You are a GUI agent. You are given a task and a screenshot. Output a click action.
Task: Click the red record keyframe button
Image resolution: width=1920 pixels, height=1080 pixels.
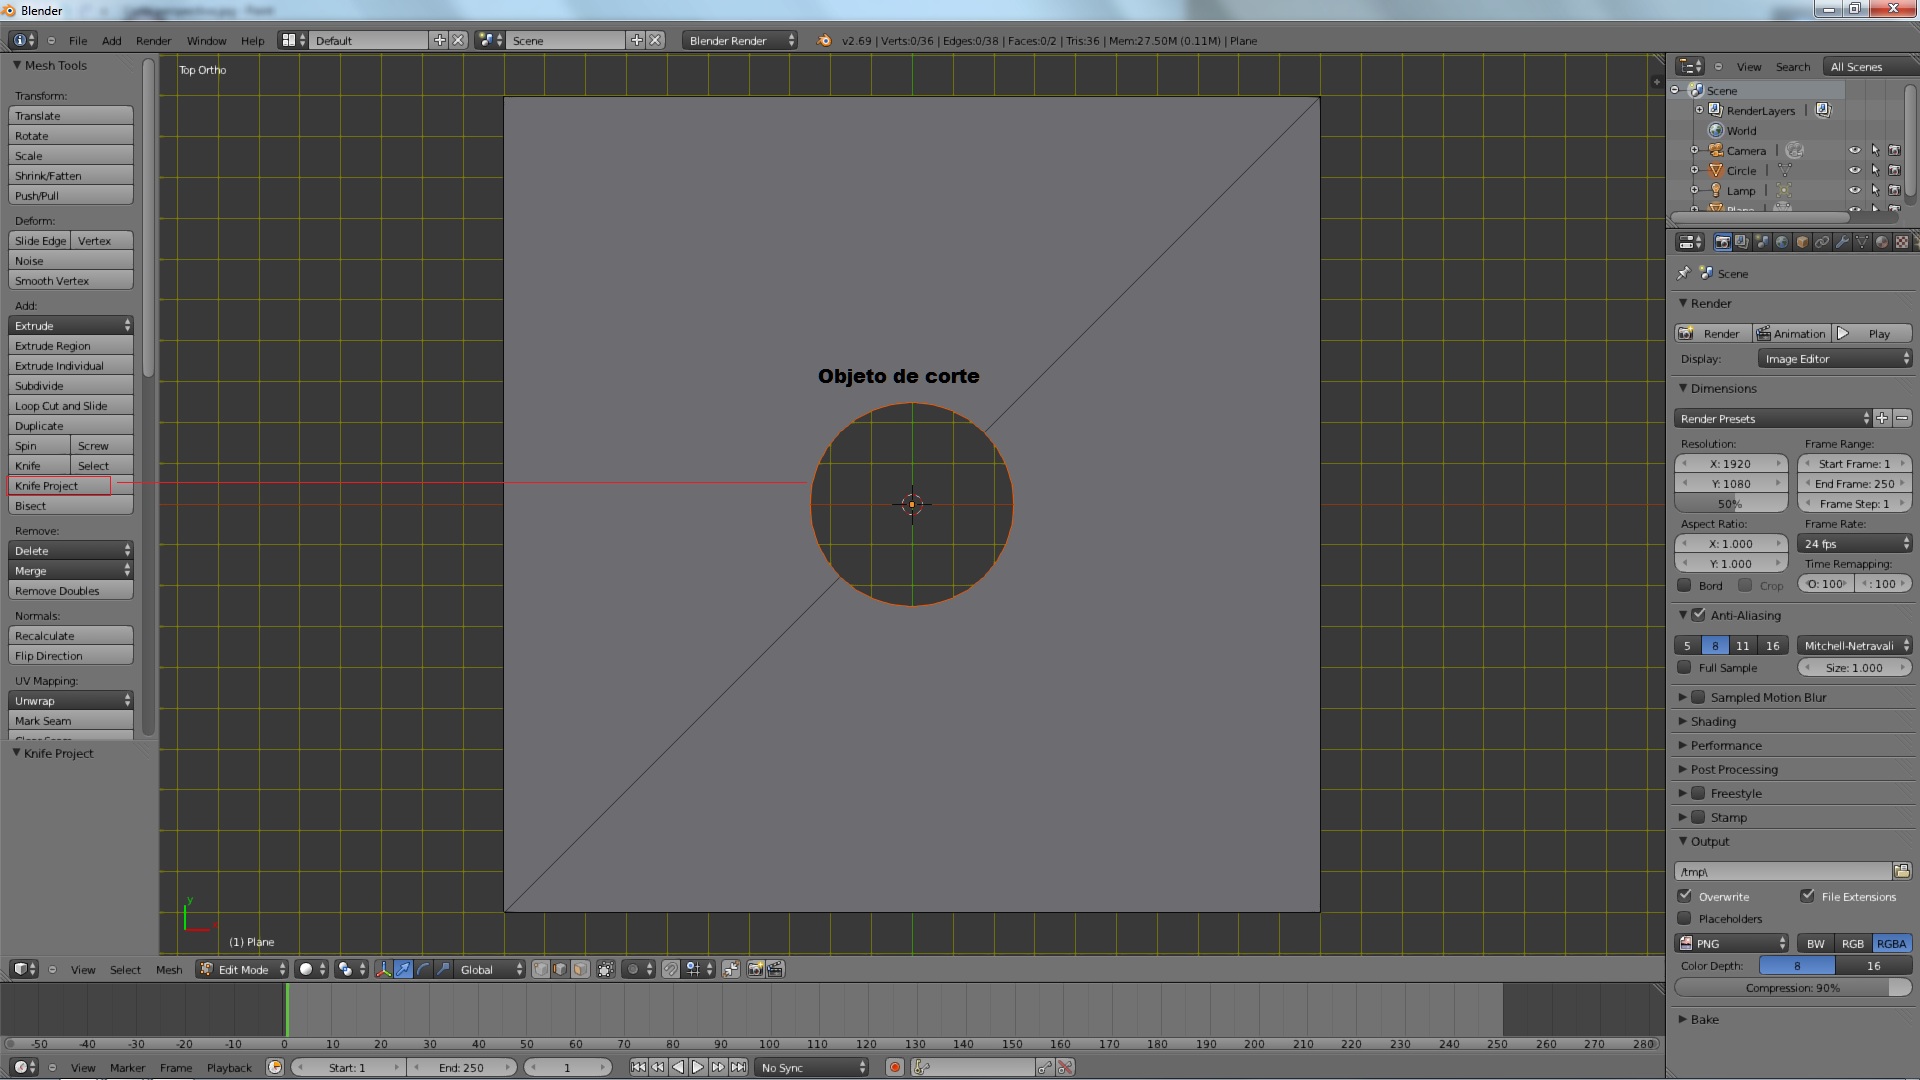[x=895, y=1067]
